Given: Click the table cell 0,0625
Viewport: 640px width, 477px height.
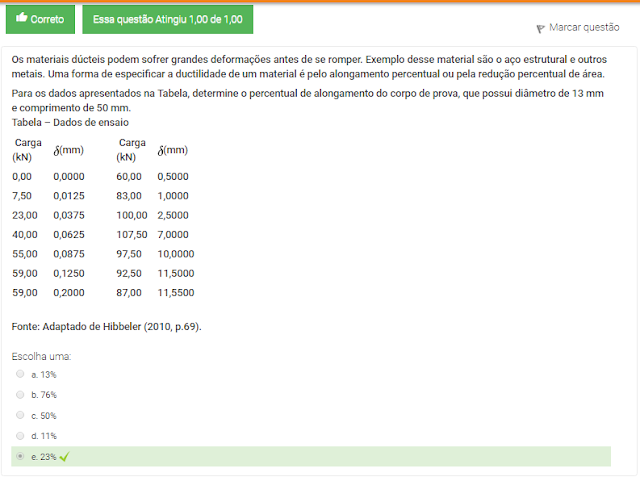Looking at the screenshot, I should 69,235.
